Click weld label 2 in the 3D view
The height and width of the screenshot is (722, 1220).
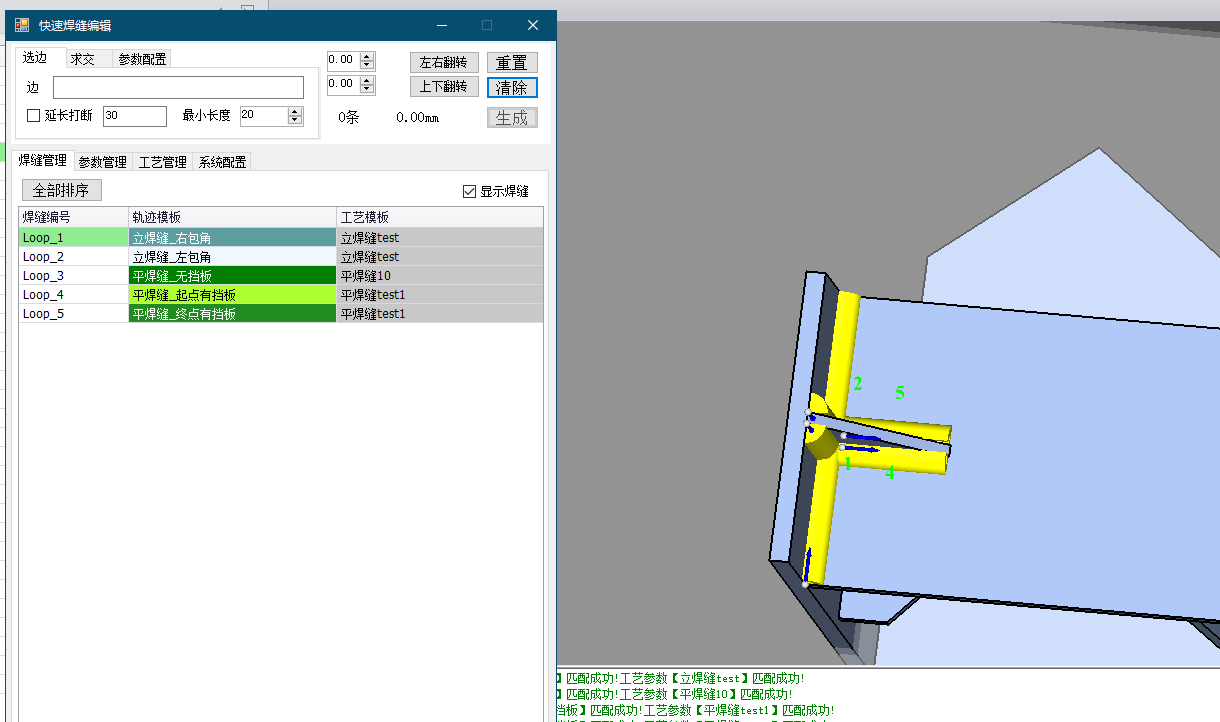coord(858,383)
